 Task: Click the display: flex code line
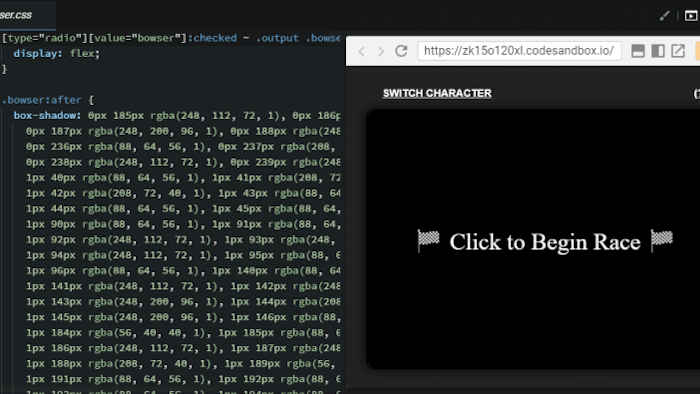(x=57, y=54)
